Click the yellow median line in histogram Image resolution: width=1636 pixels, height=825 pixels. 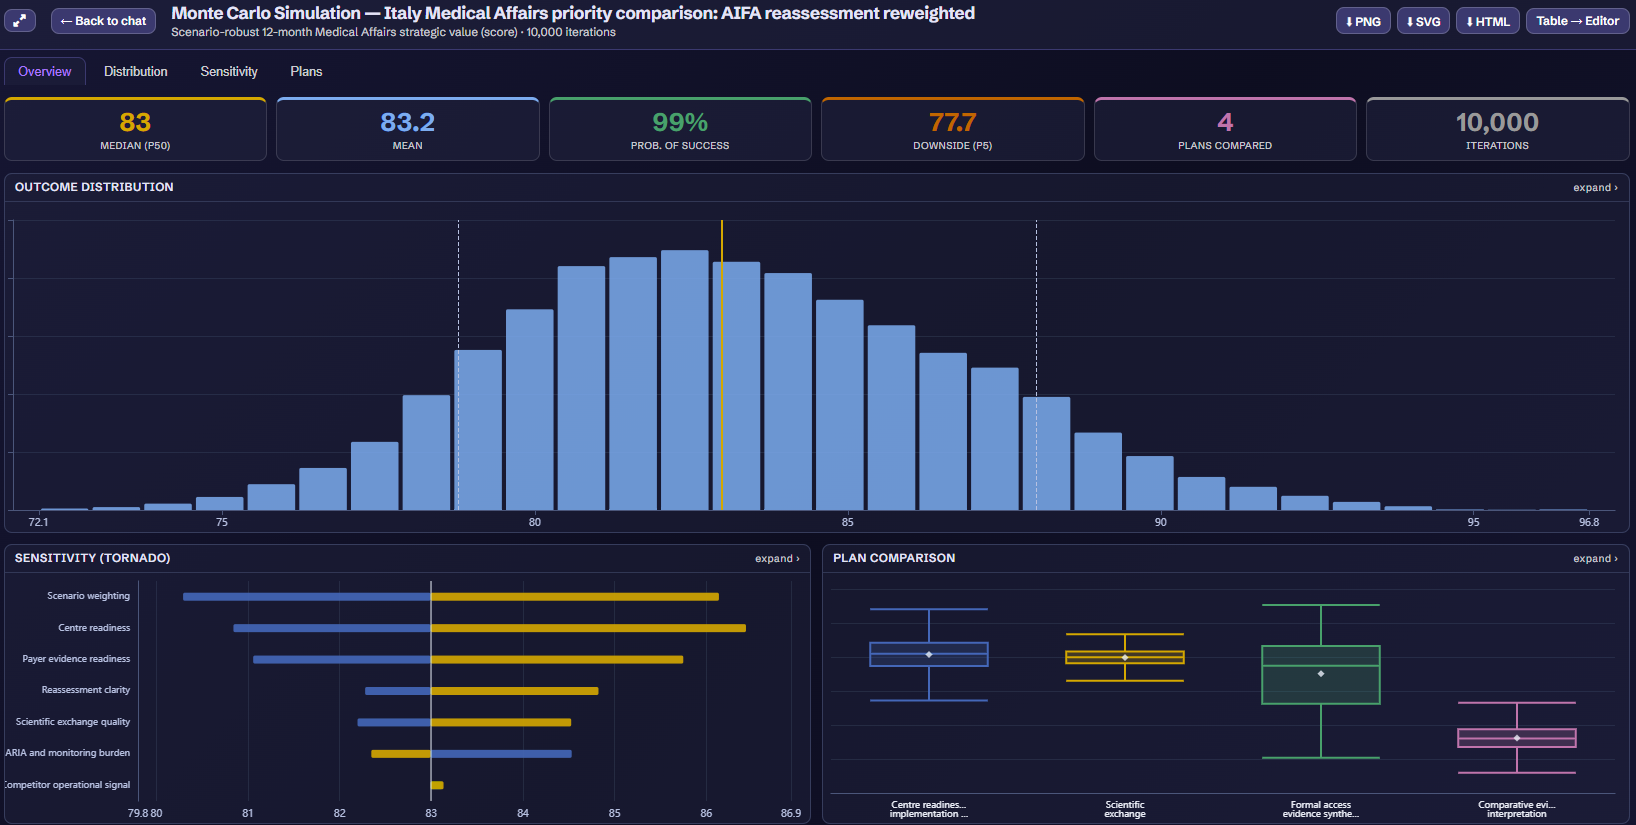pyautogui.click(x=722, y=365)
